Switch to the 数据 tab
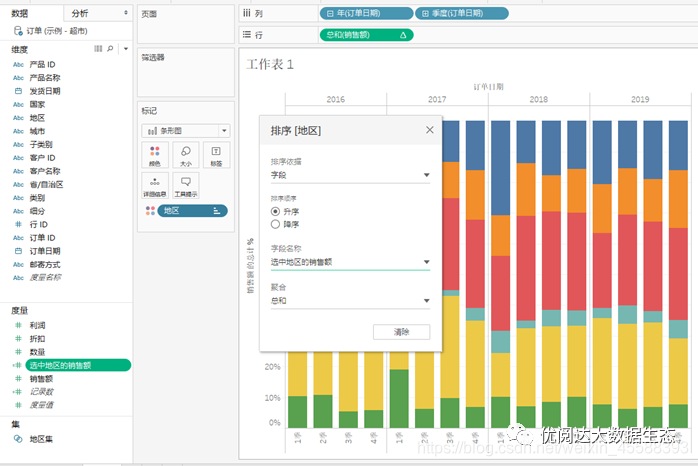 pyautogui.click(x=20, y=13)
